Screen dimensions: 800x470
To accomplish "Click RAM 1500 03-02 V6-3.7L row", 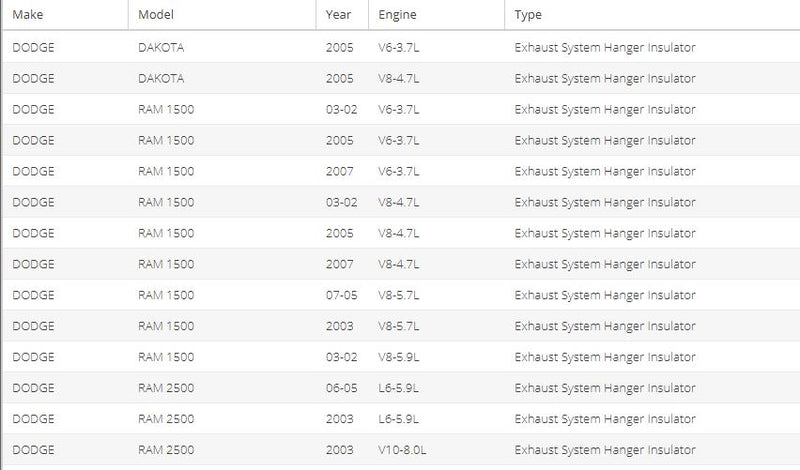I will [x=401, y=109].
